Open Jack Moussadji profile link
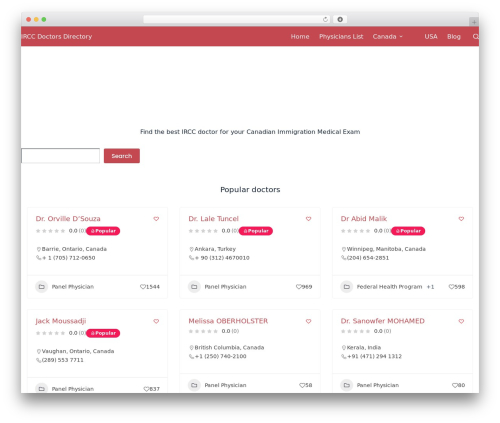500x423 pixels. click(x=61, y=321)
